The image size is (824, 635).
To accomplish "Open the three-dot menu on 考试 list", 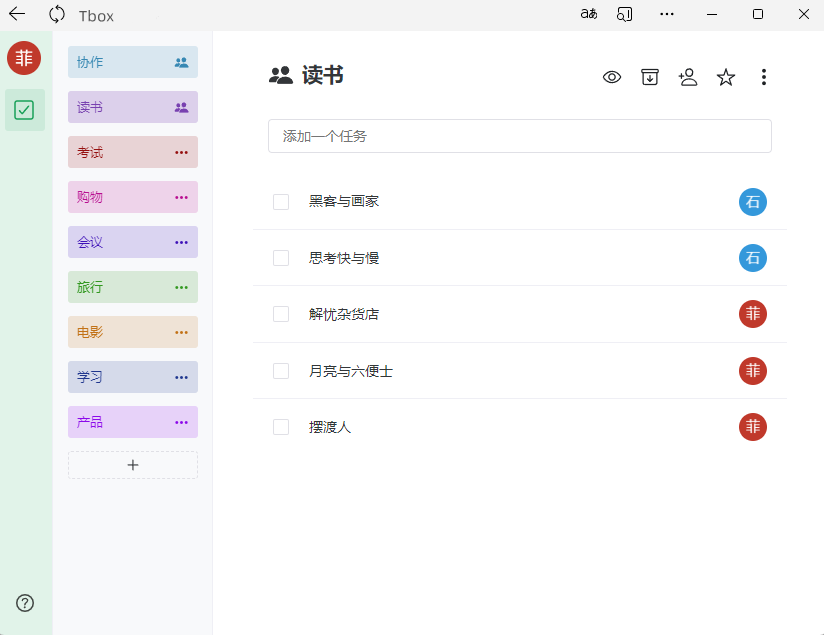I will point(181,152).
